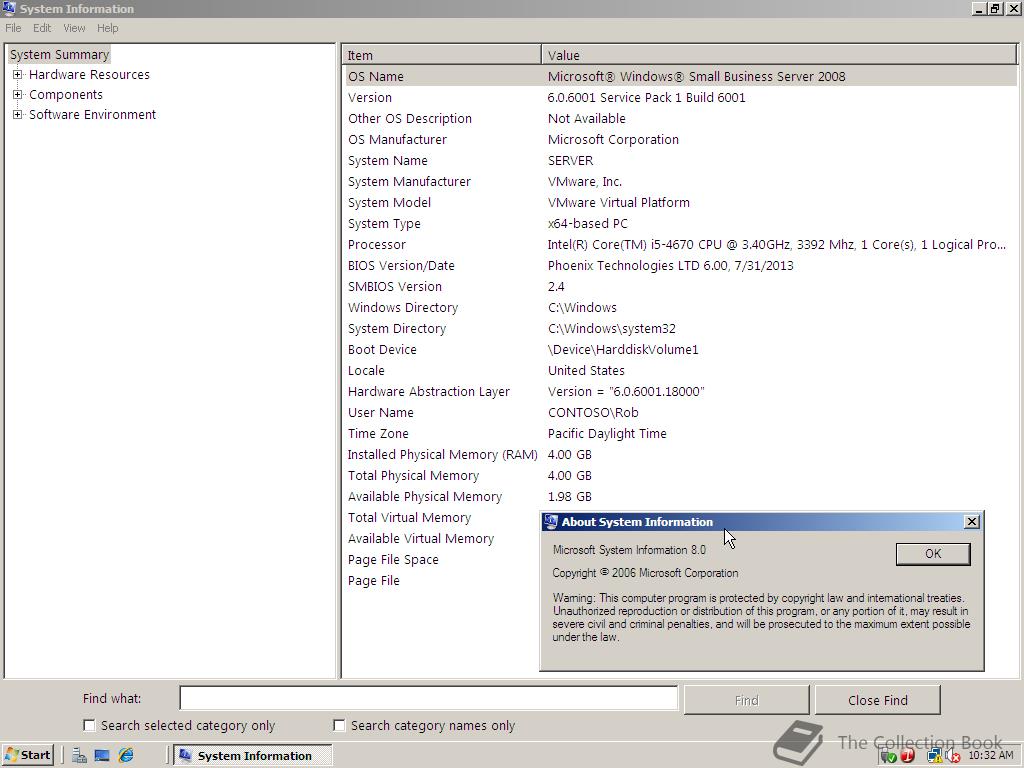Click the 'Find what' text field
The width and height of the screenshot is (1024, 768).
click(x=428, y=698)
